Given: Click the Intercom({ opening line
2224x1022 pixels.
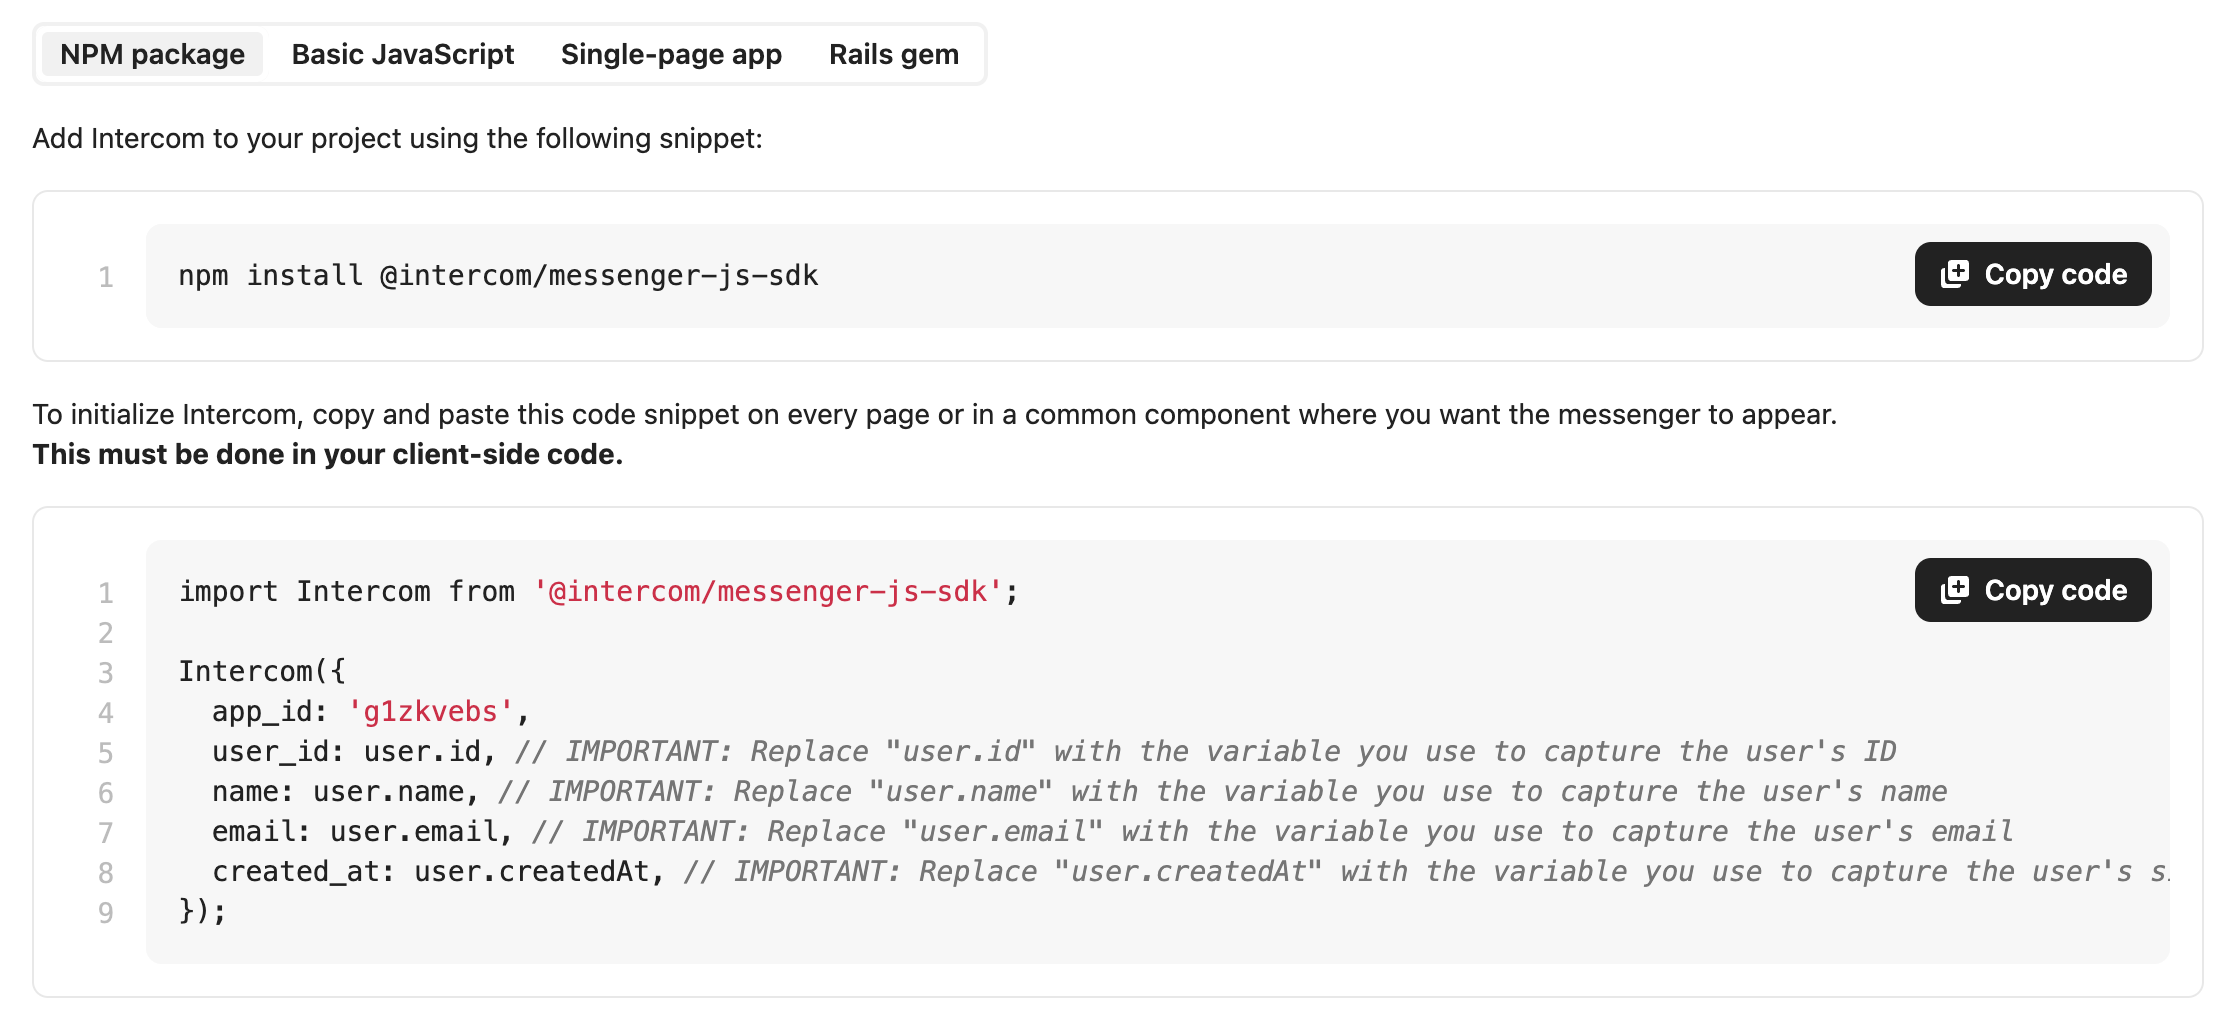Looking at the screenshot, I should pos(262,672).
